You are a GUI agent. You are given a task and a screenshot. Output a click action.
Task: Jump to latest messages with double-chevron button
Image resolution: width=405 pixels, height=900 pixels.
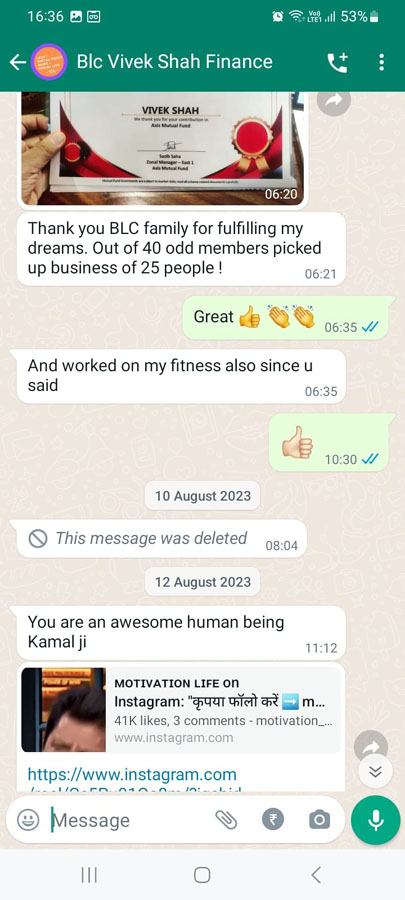click(376, 771)
